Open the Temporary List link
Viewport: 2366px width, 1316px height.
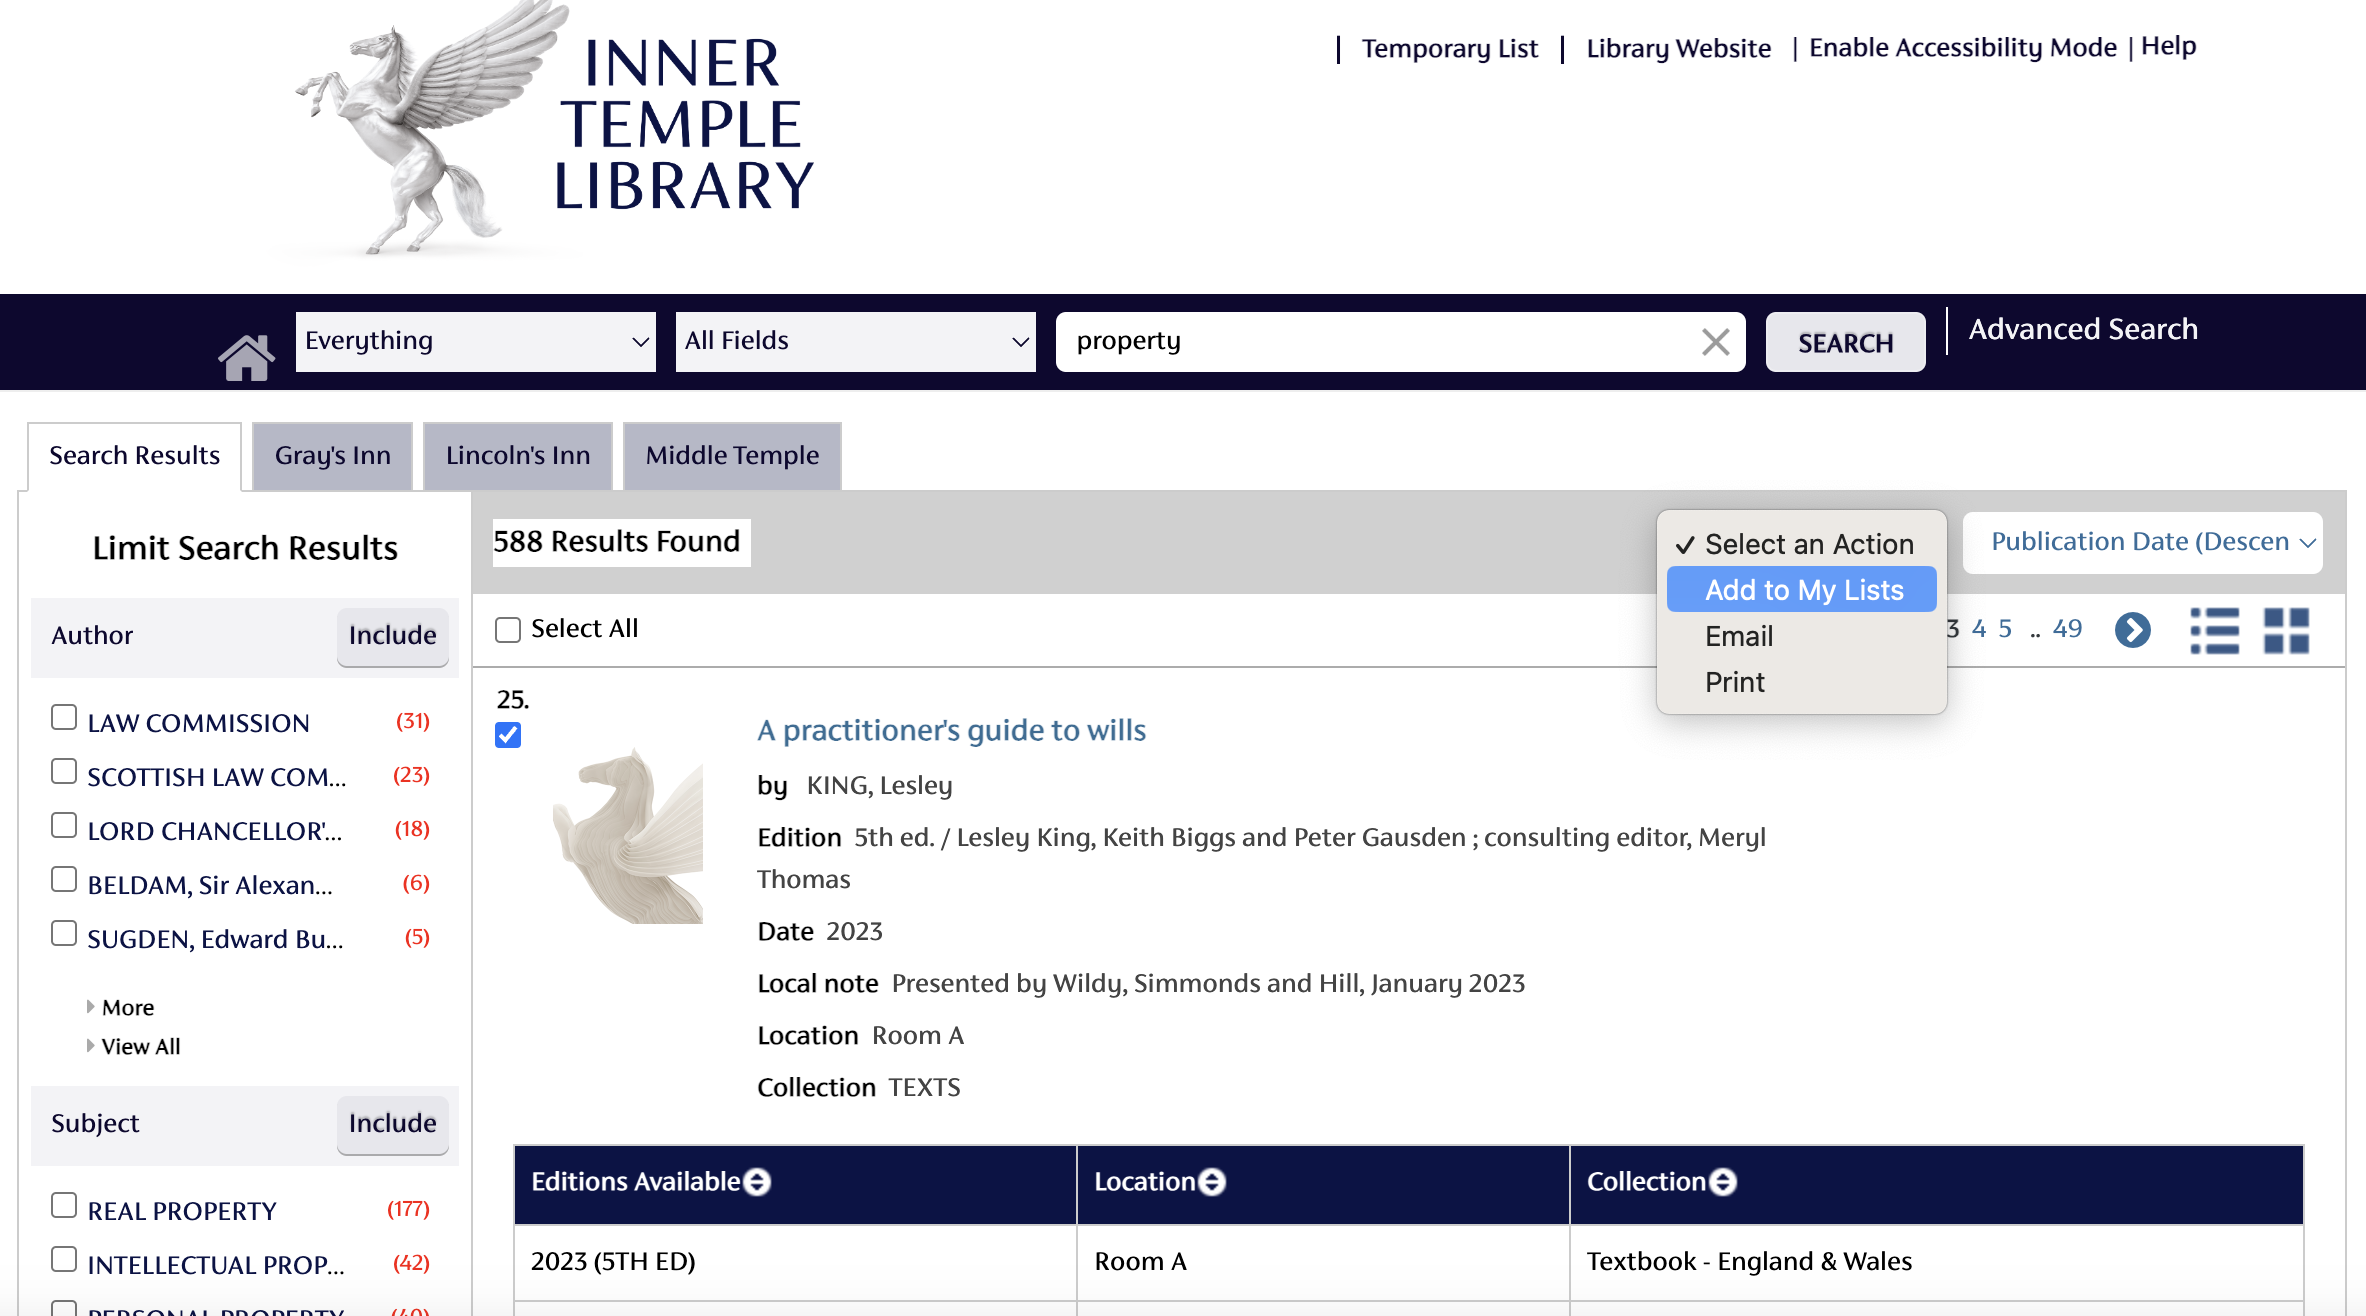[x=1449, y=48]
